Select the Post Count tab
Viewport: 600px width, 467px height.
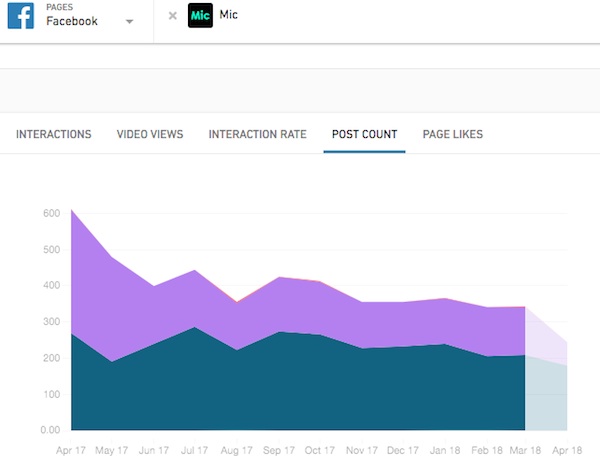click(x=364, y=135)
